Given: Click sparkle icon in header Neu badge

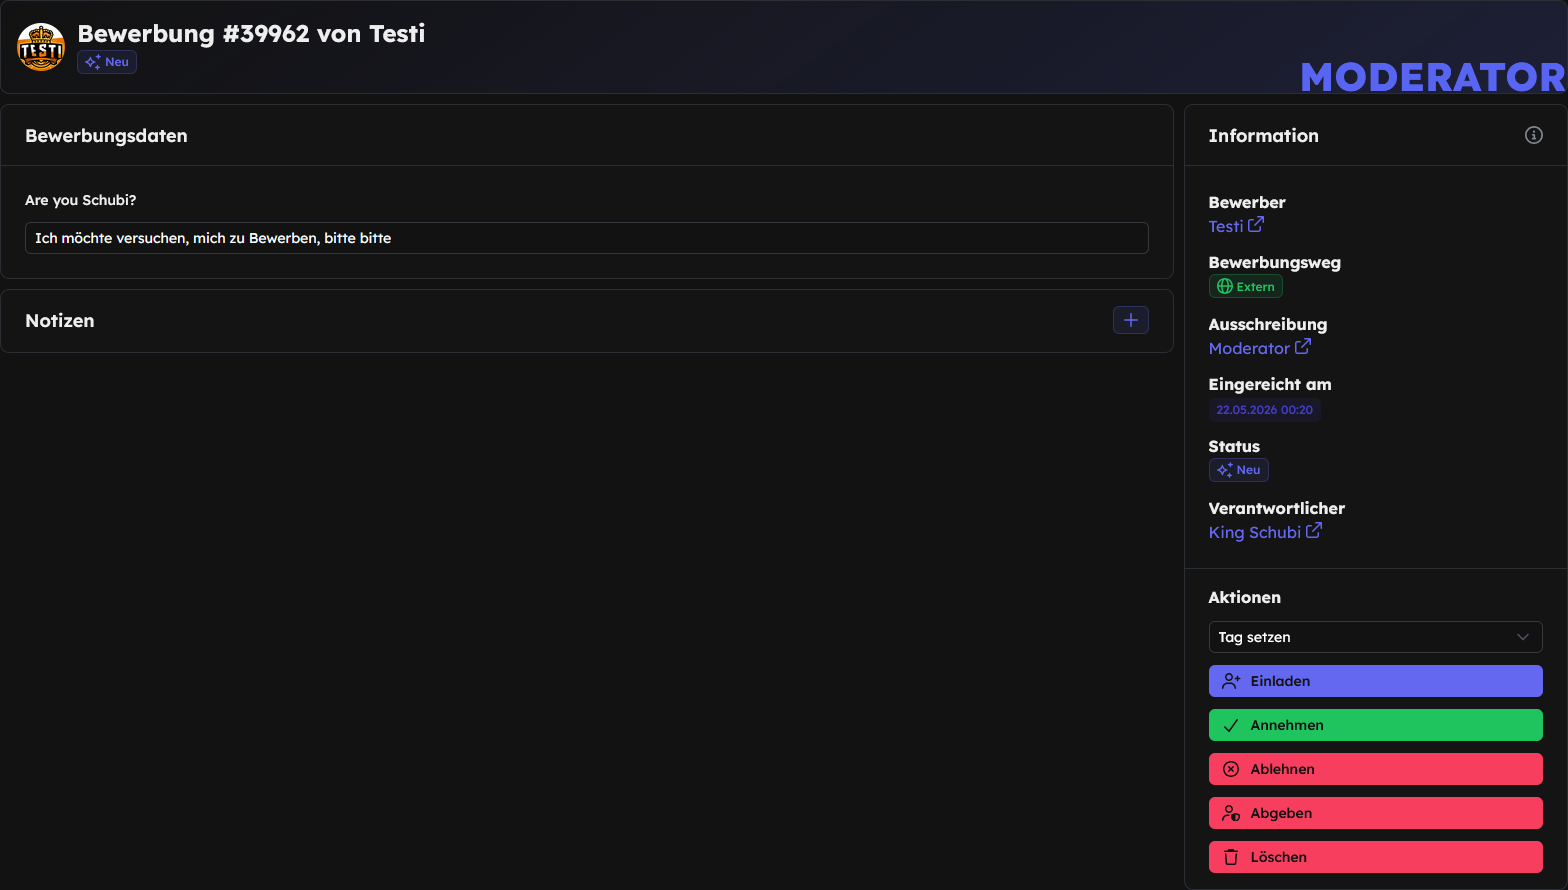Looking at the screenshot, I should point(93,62).
